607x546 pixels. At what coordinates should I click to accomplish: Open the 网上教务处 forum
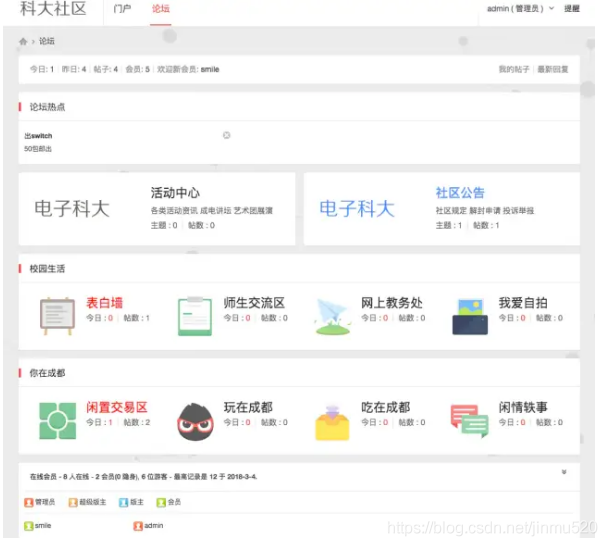(x=391, y=303)
